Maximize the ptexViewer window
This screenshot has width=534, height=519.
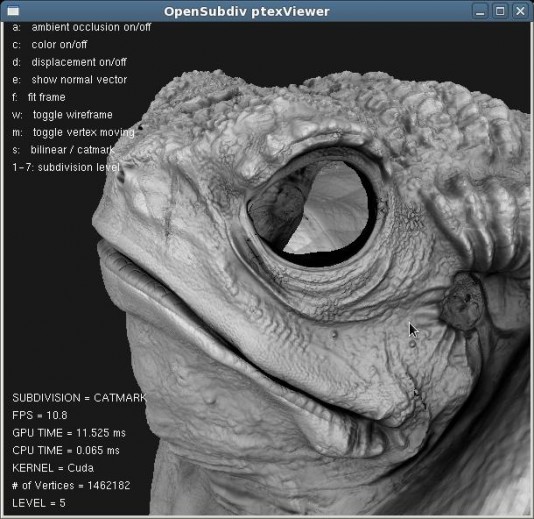500,11
